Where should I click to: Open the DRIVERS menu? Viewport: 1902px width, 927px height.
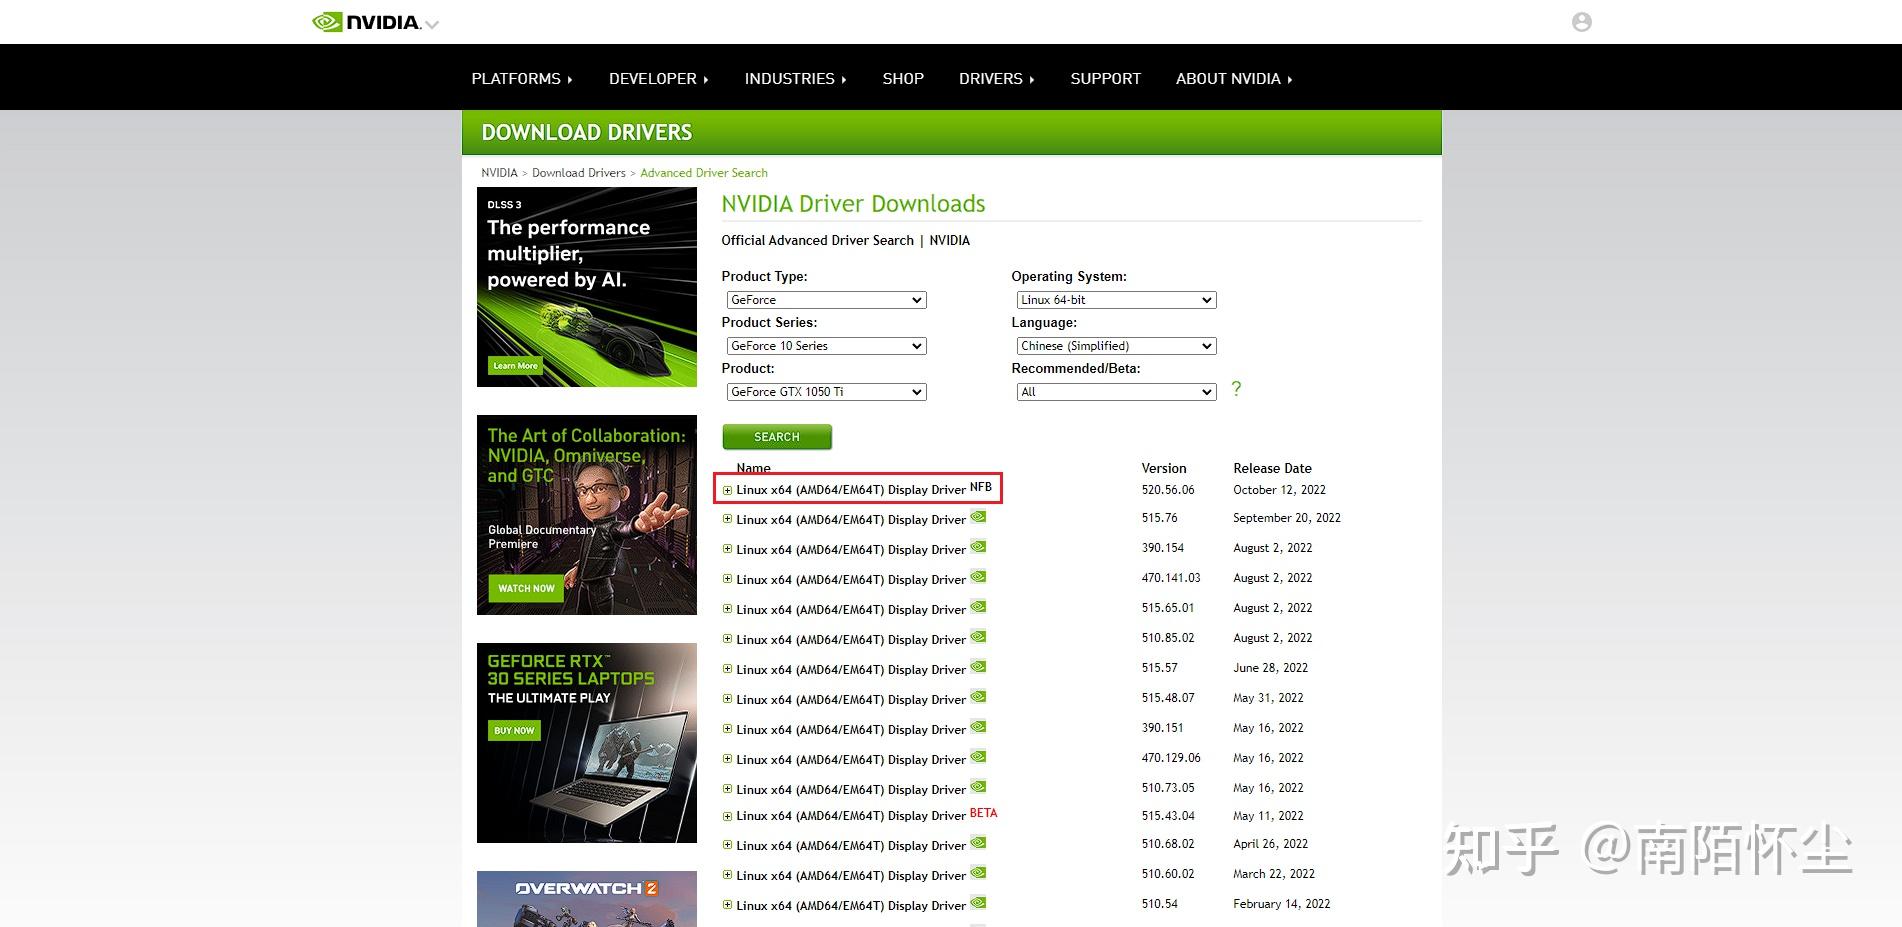tap(996, 78)
